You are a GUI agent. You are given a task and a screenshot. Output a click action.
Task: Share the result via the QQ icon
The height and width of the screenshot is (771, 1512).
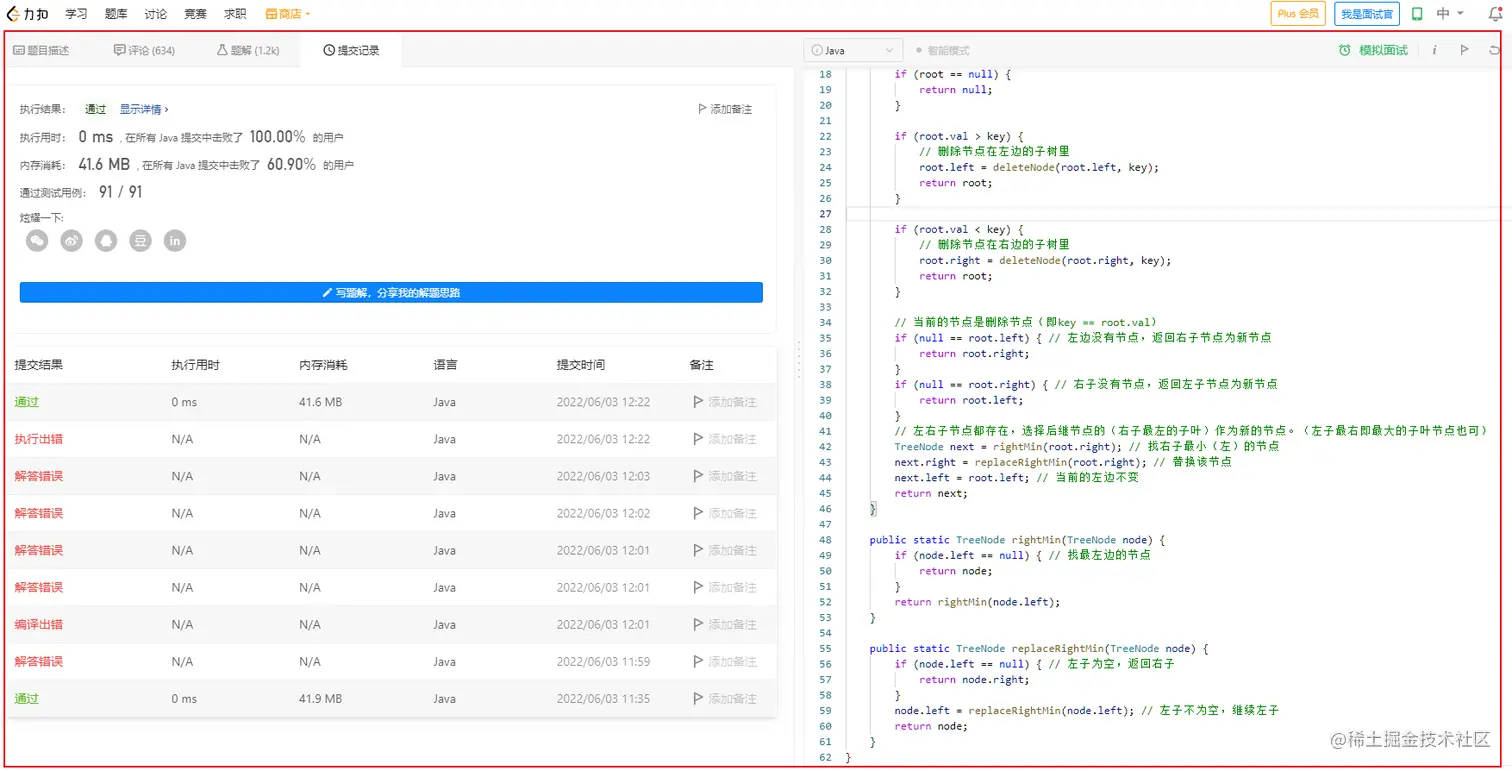click(106, 241)
